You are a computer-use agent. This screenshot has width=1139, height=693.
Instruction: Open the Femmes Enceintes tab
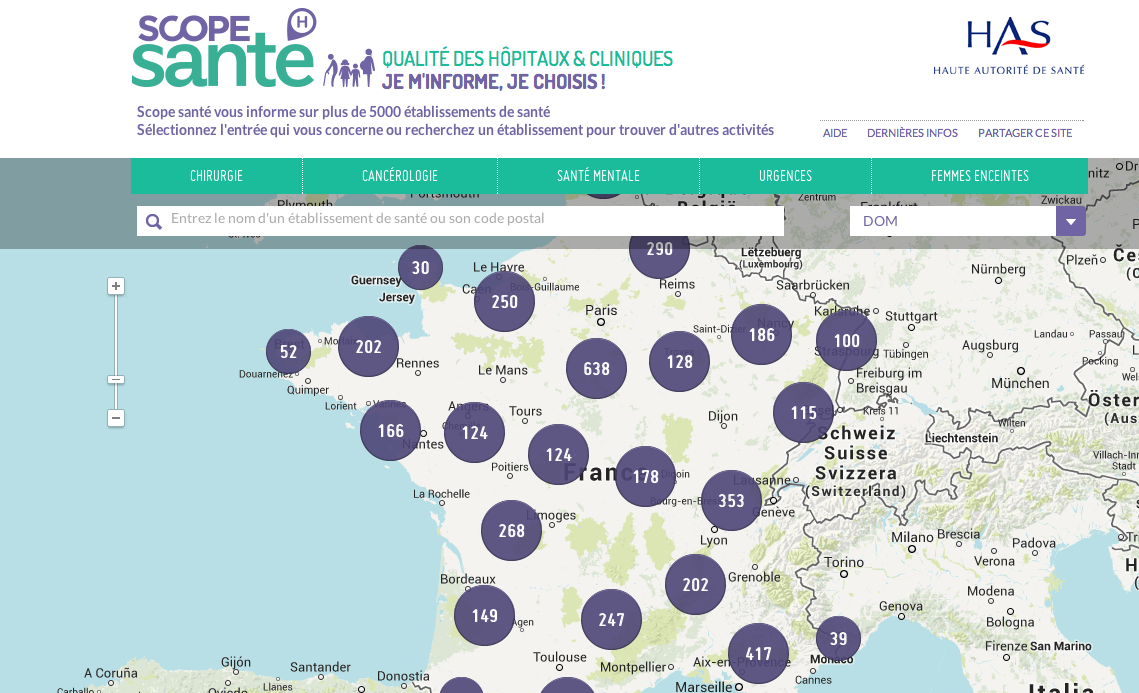pos(979,176)
